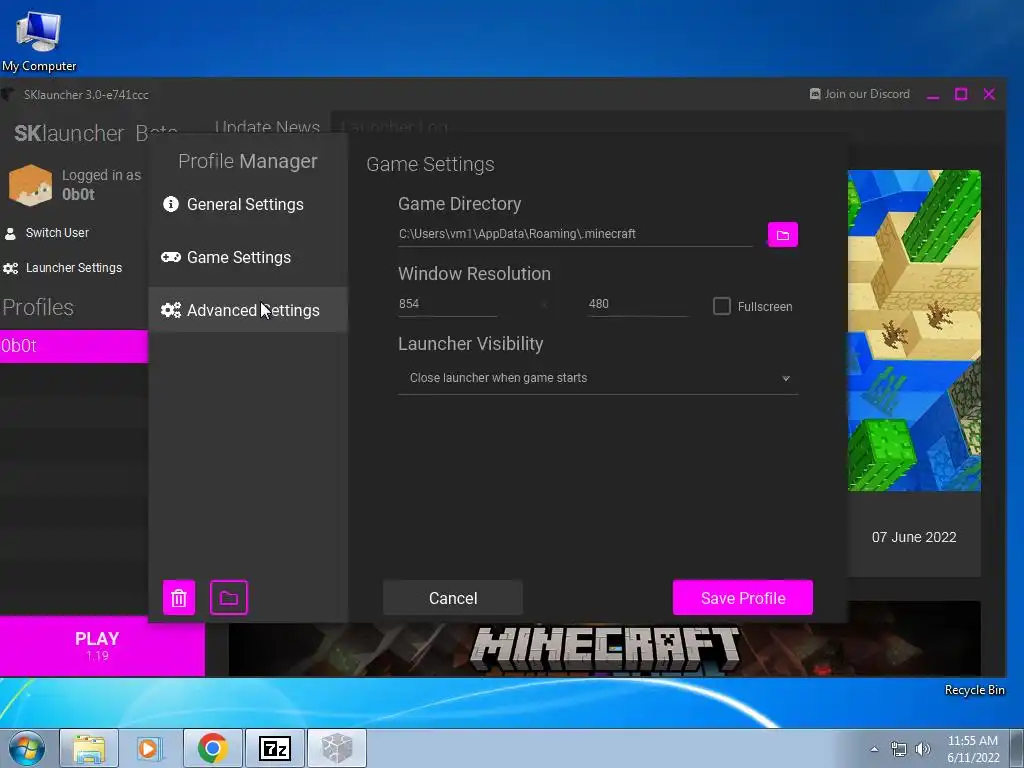Open Google Chrome from taskbar

click(x=212, y=748)
